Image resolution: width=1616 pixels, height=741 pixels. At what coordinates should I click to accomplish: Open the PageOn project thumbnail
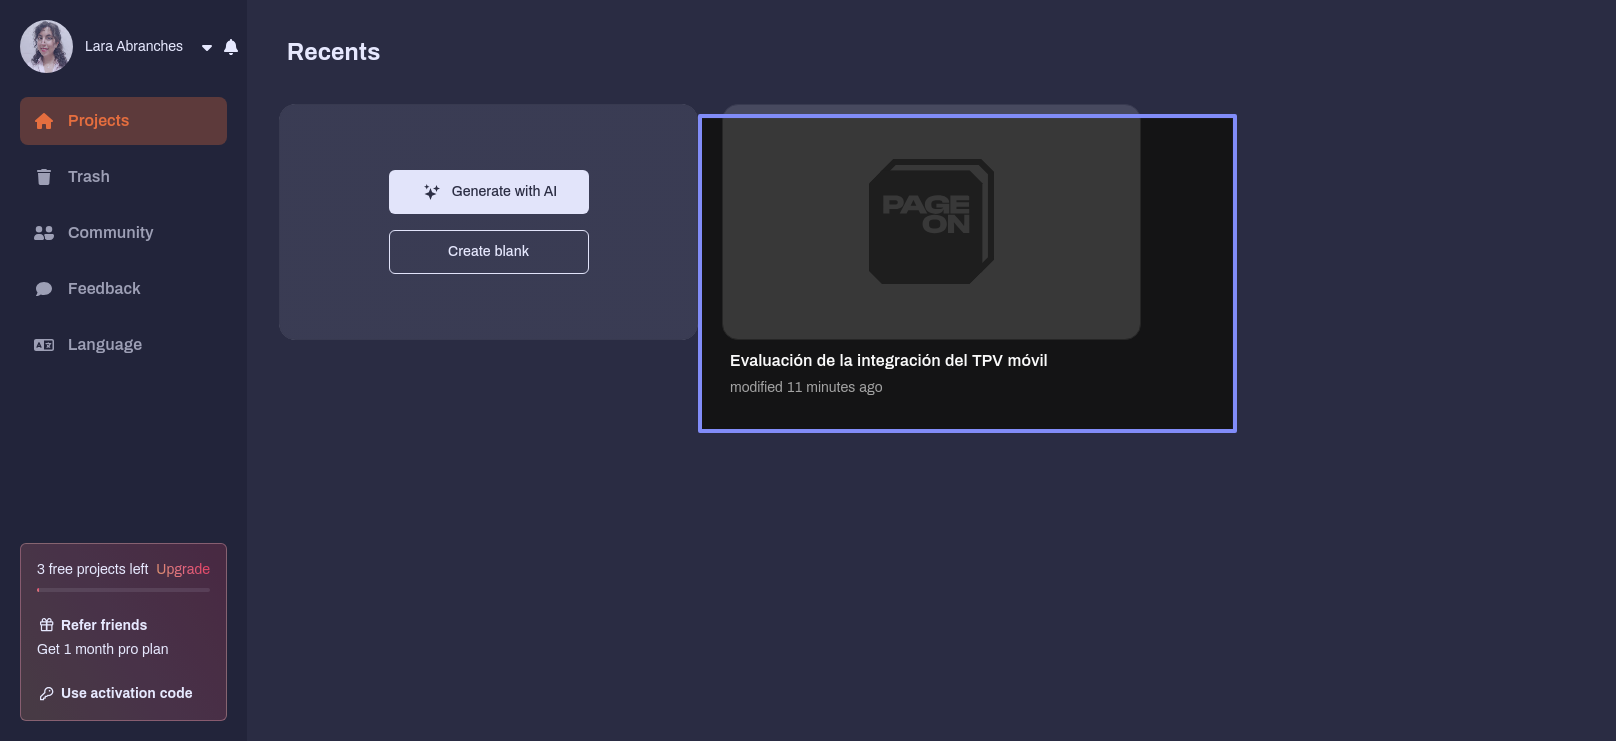pyautogui.click(x=931, y=222)
